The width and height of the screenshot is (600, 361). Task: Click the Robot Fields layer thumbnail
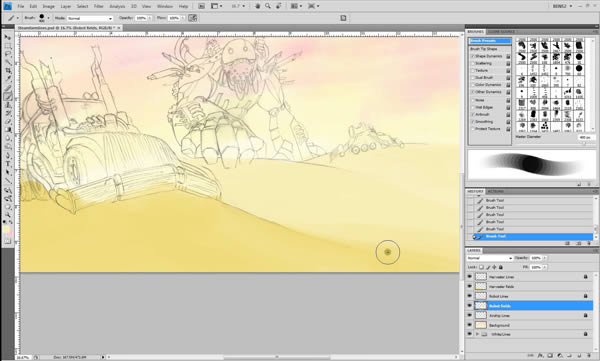(x=481, y=305)
